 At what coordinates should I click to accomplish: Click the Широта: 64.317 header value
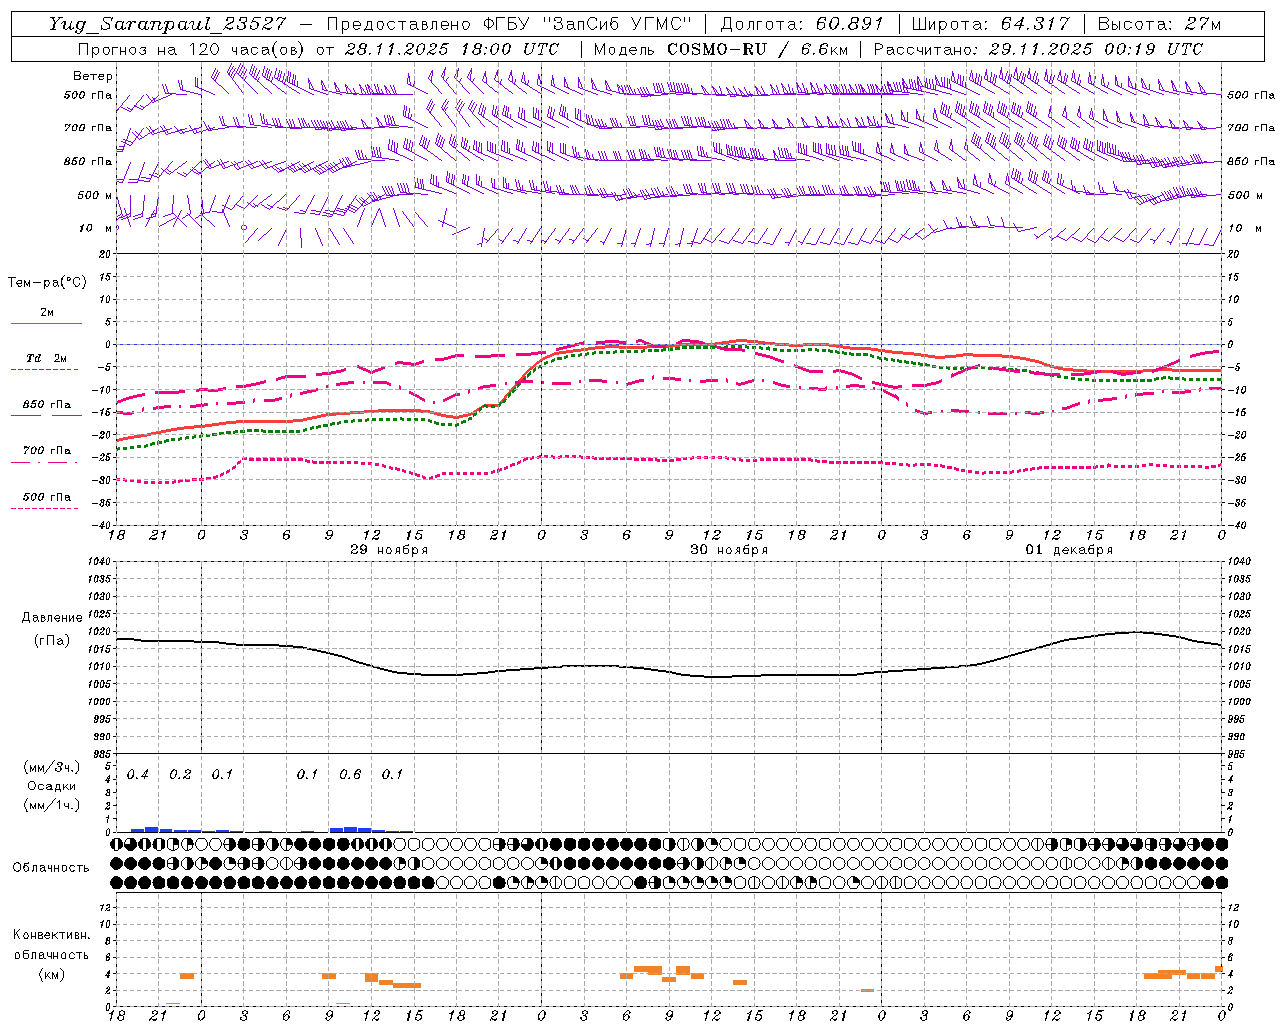[x=991, y=24]
